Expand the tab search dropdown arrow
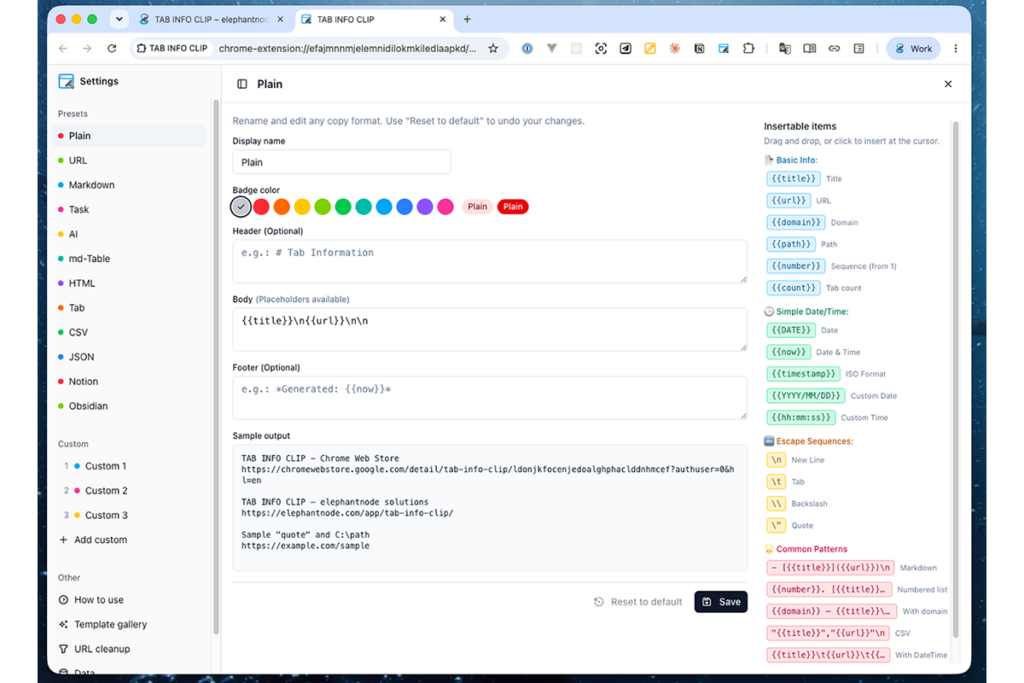 pyautogui.click(x=119, y=20)
